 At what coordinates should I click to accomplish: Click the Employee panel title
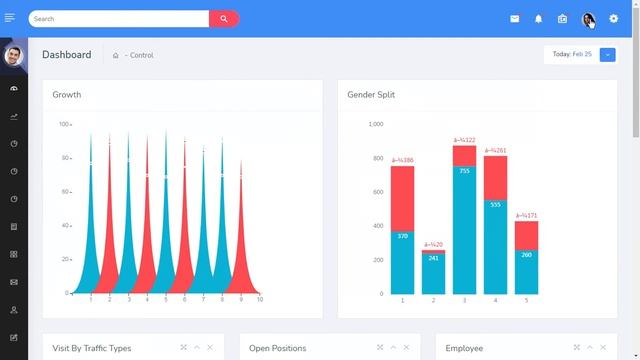click(x=464, y=348)
